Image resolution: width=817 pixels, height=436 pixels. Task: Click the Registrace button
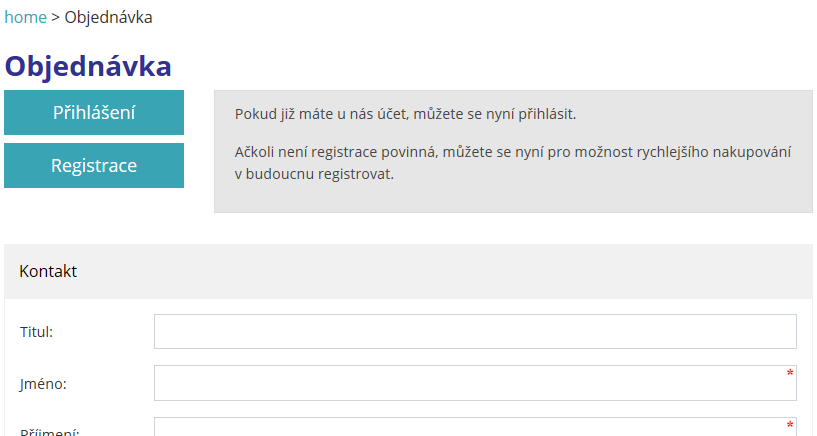pyautogui.click(x=94, y=166)
